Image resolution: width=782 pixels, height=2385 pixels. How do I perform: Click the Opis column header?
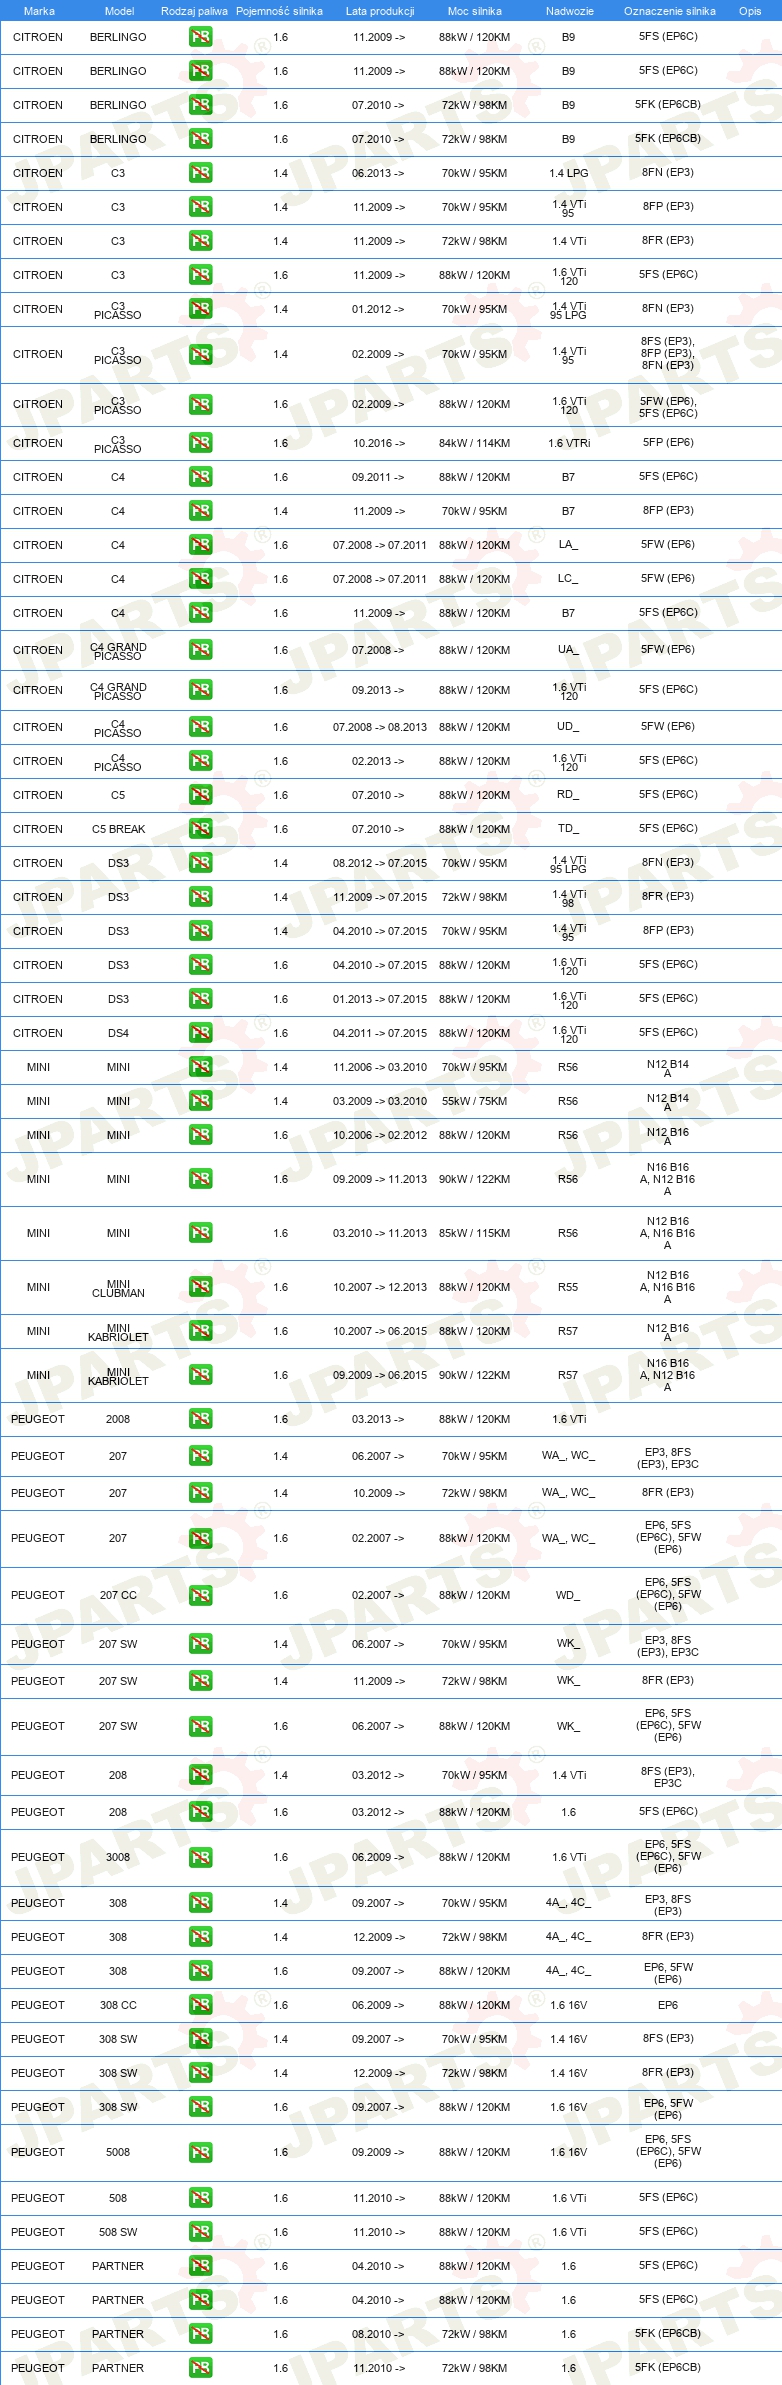coord(750,11)
